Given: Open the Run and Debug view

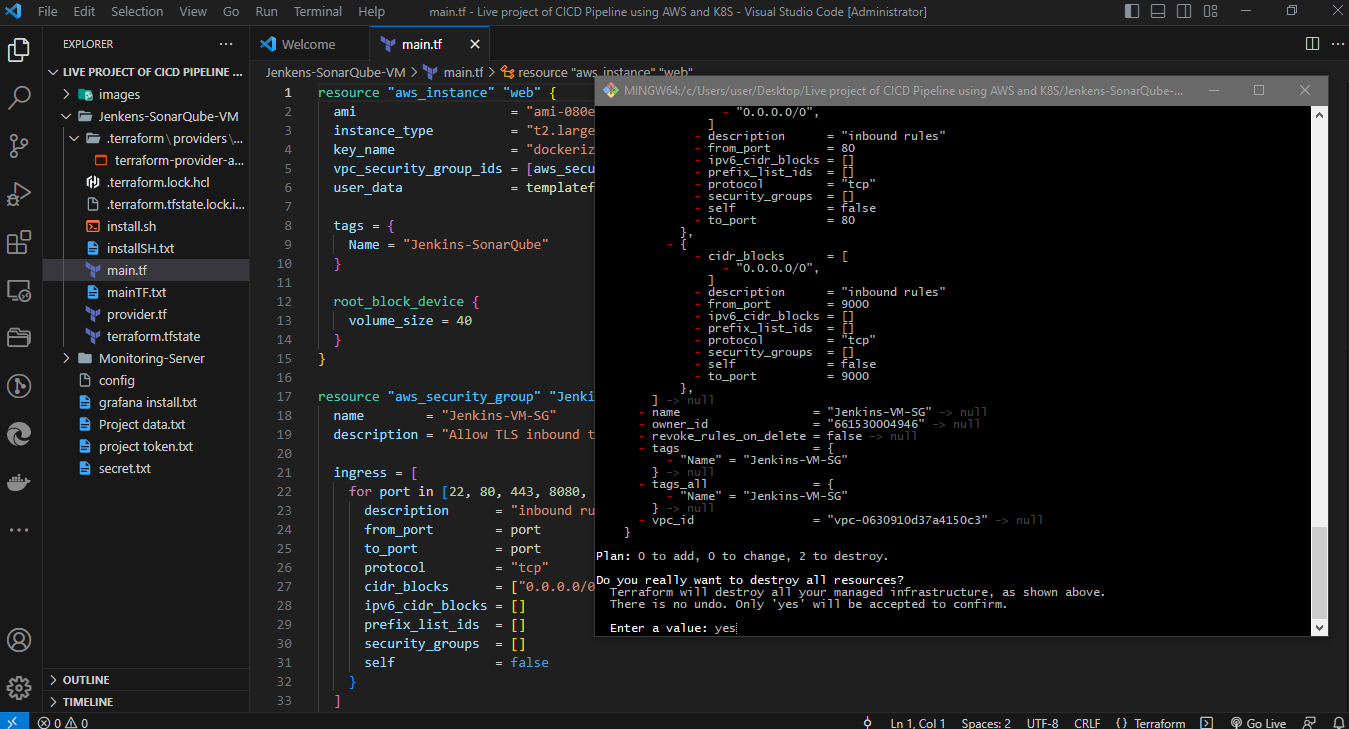Looking at the screenshot, I should coord(19,193).
